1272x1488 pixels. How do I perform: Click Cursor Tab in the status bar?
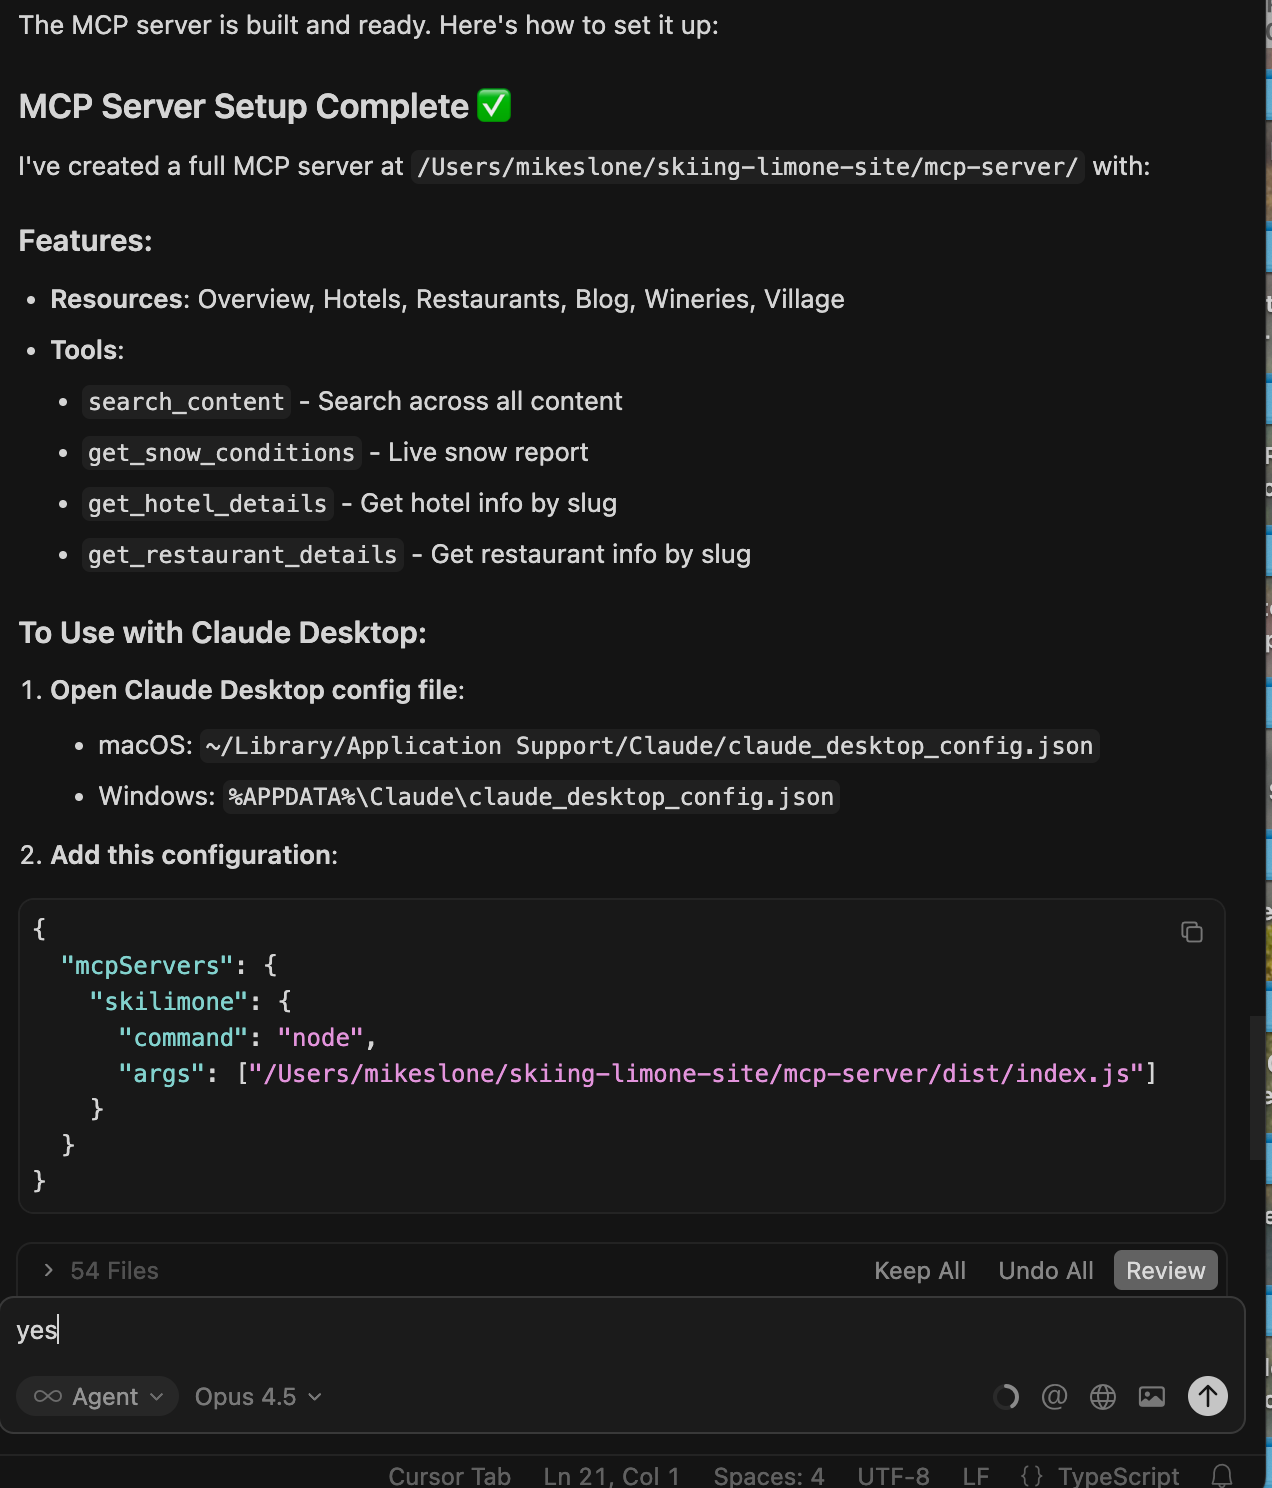(449, 1476)
